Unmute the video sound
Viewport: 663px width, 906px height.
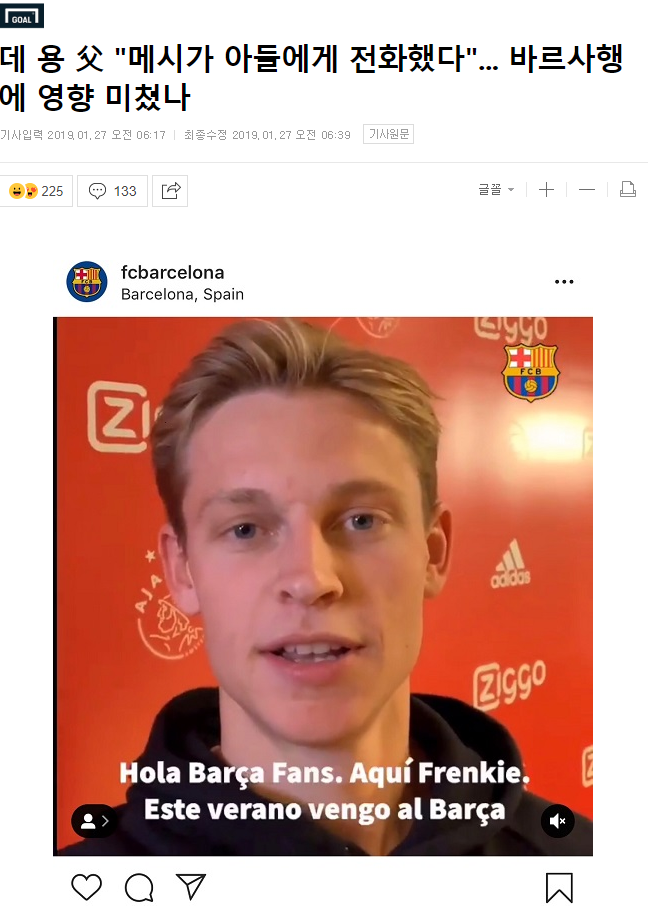pos(558,821)
